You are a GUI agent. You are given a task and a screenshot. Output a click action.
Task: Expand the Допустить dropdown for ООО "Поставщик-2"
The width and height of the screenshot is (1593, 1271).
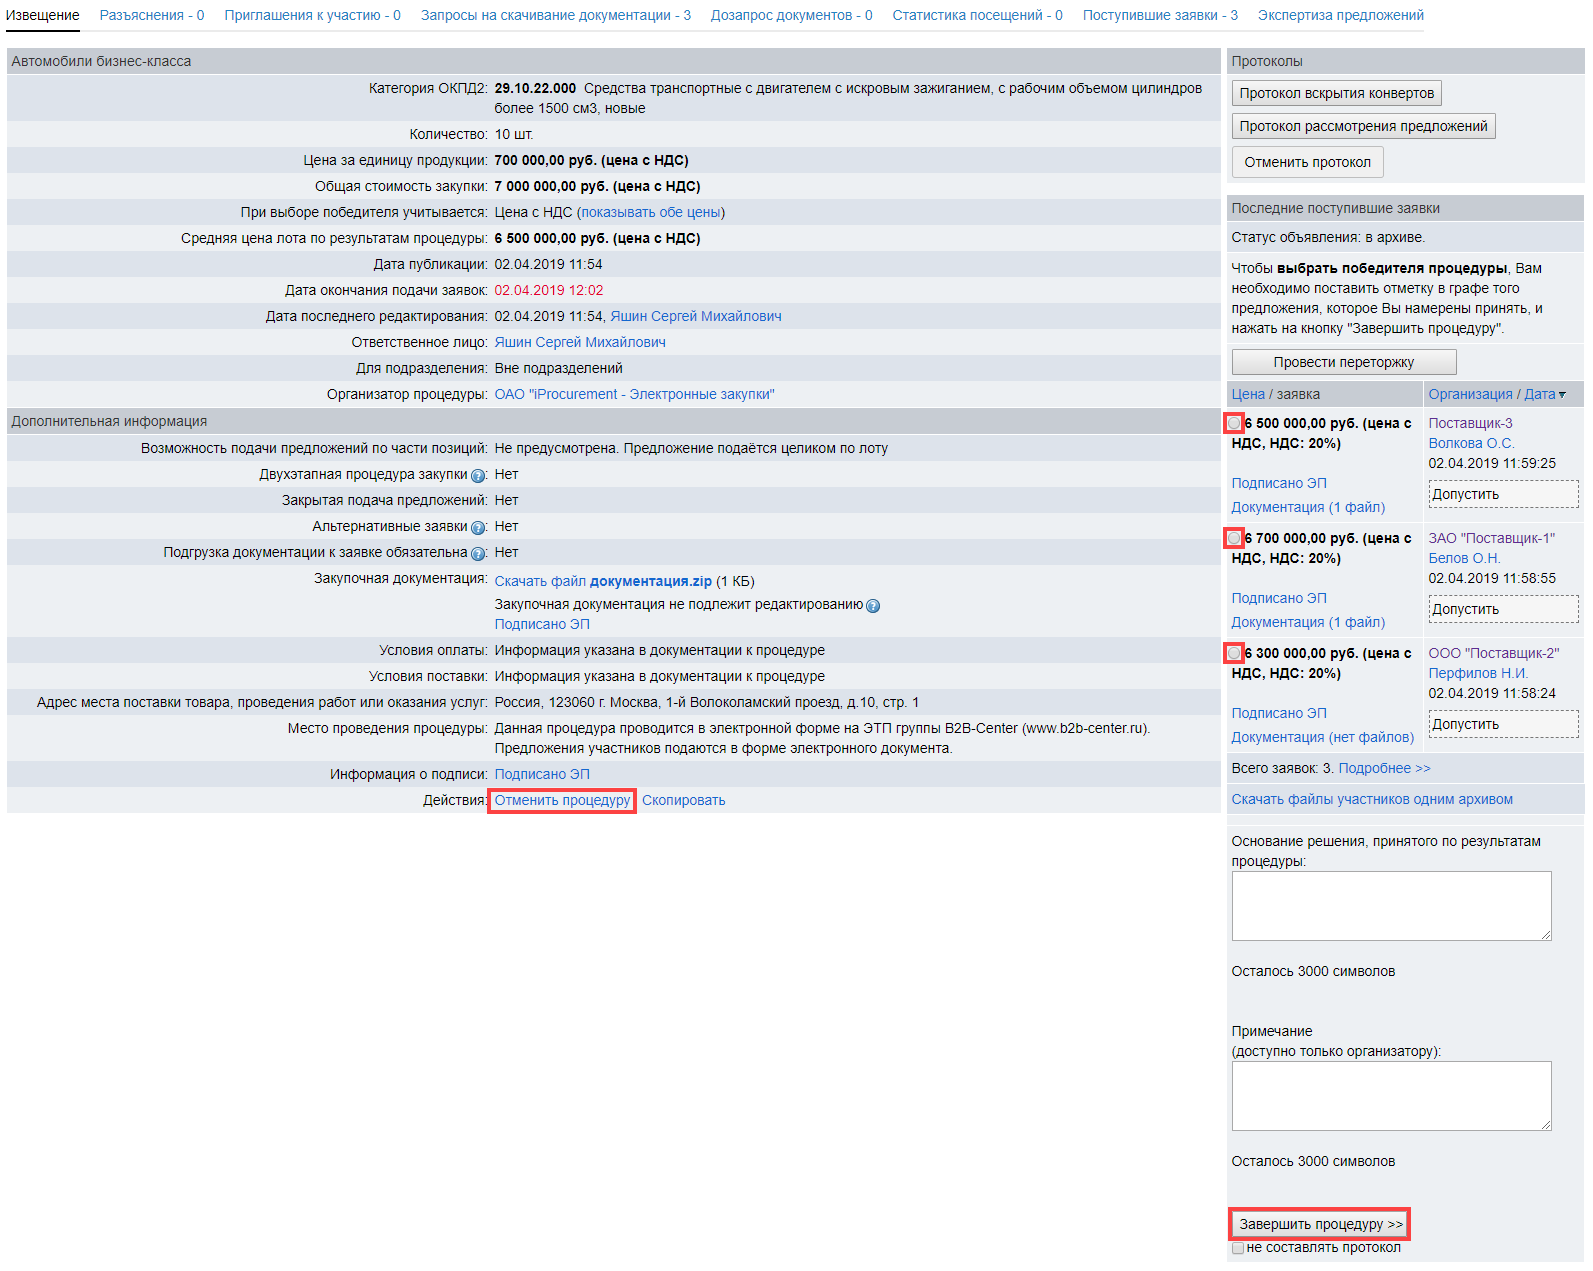click(1503, 724)
